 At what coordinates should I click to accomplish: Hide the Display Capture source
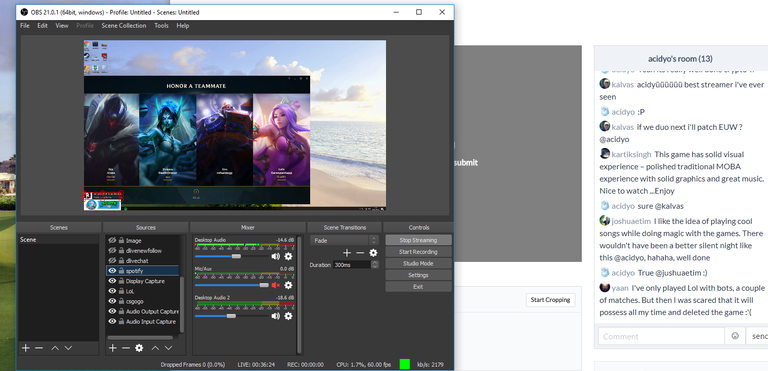(112, 281)
